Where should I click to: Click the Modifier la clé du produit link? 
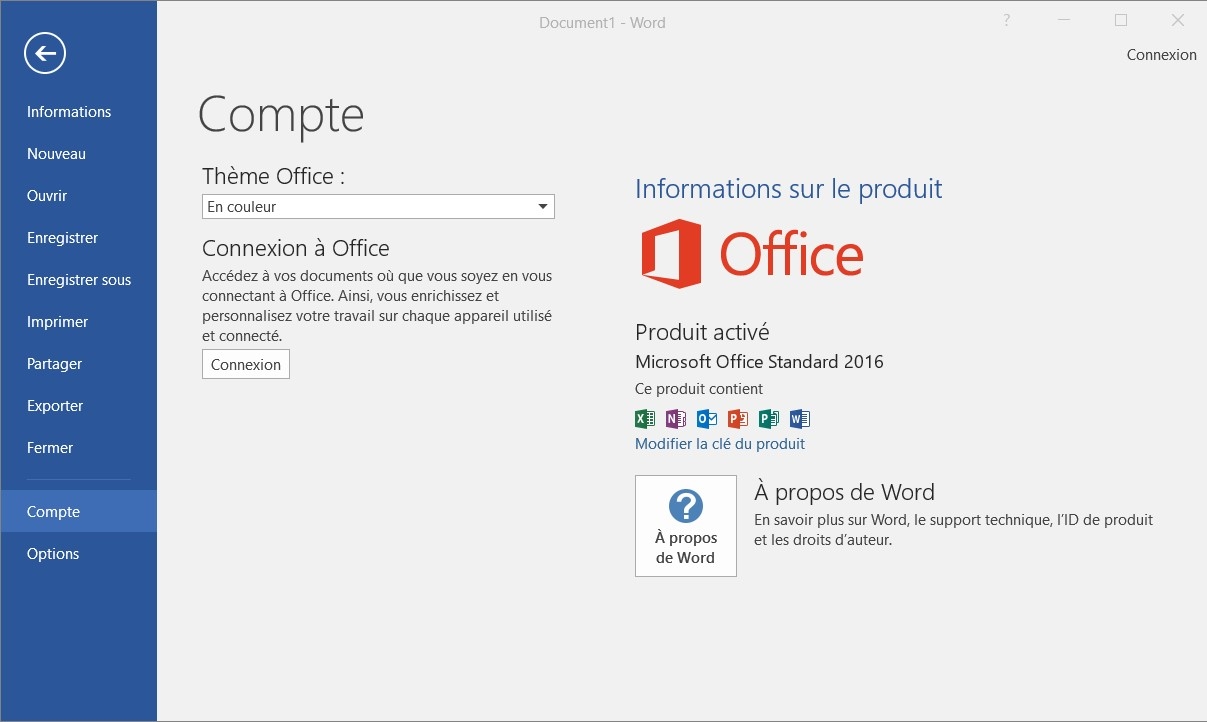click(x=720, y=444)
